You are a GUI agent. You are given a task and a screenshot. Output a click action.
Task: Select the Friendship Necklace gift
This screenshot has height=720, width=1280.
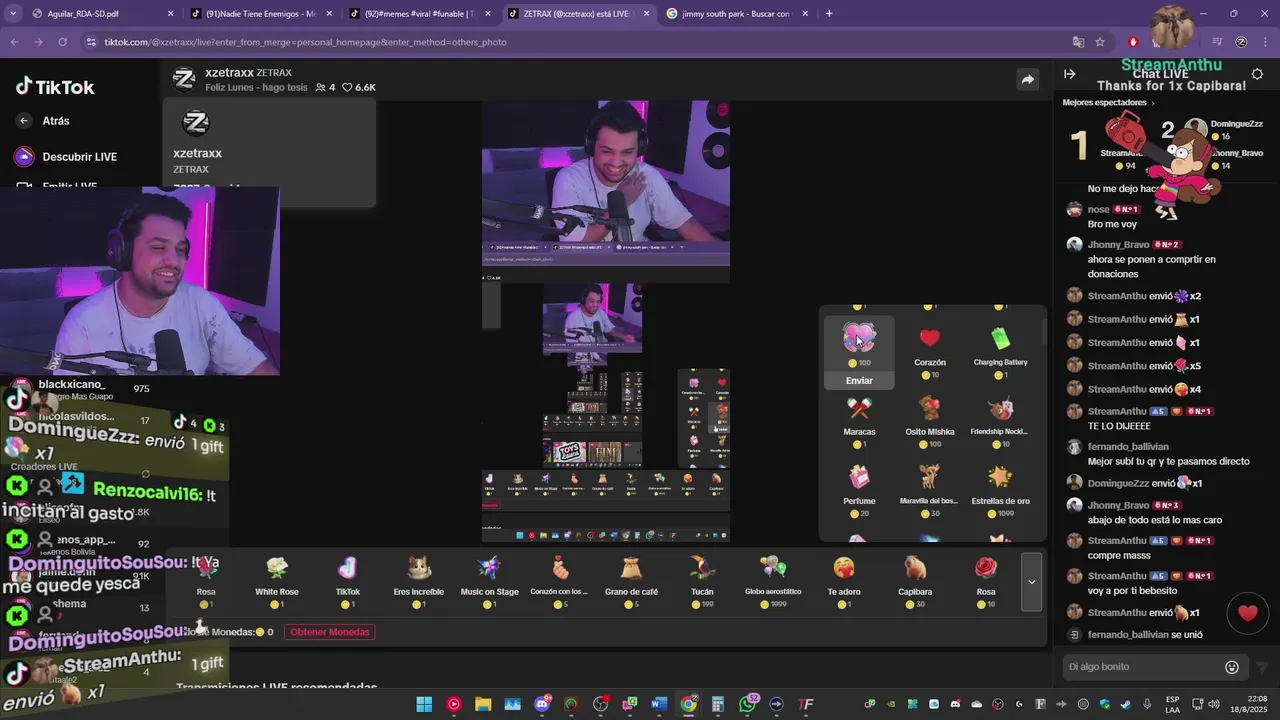point(1000,421)
